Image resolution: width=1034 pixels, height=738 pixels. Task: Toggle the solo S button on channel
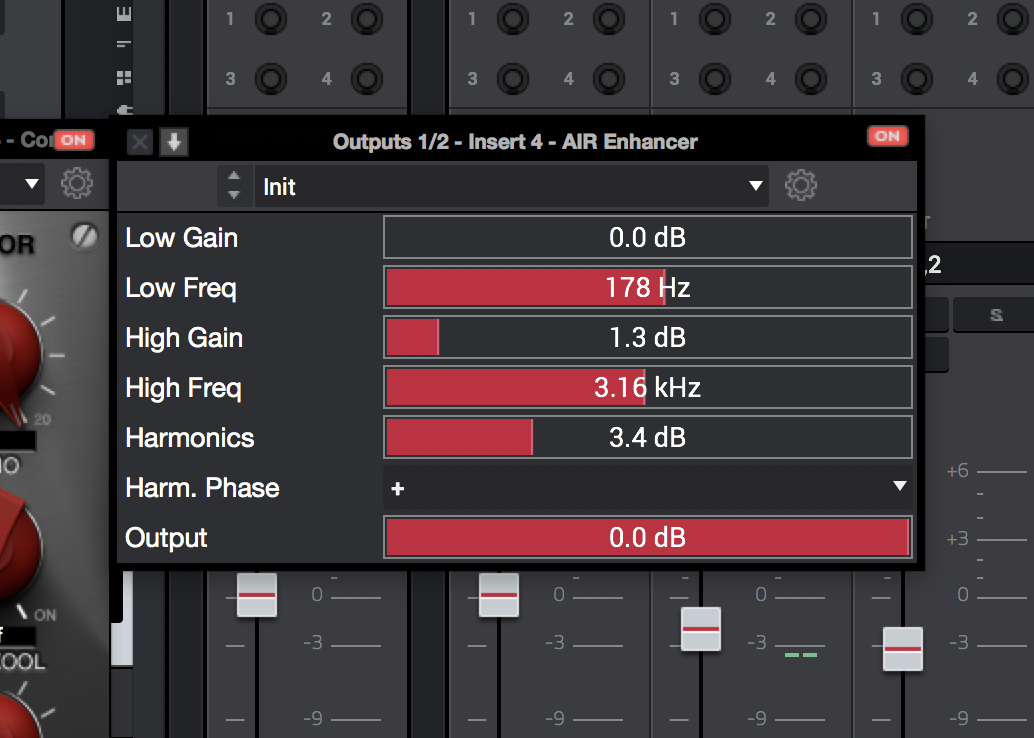pyautogui.click(x=995, y=315)
